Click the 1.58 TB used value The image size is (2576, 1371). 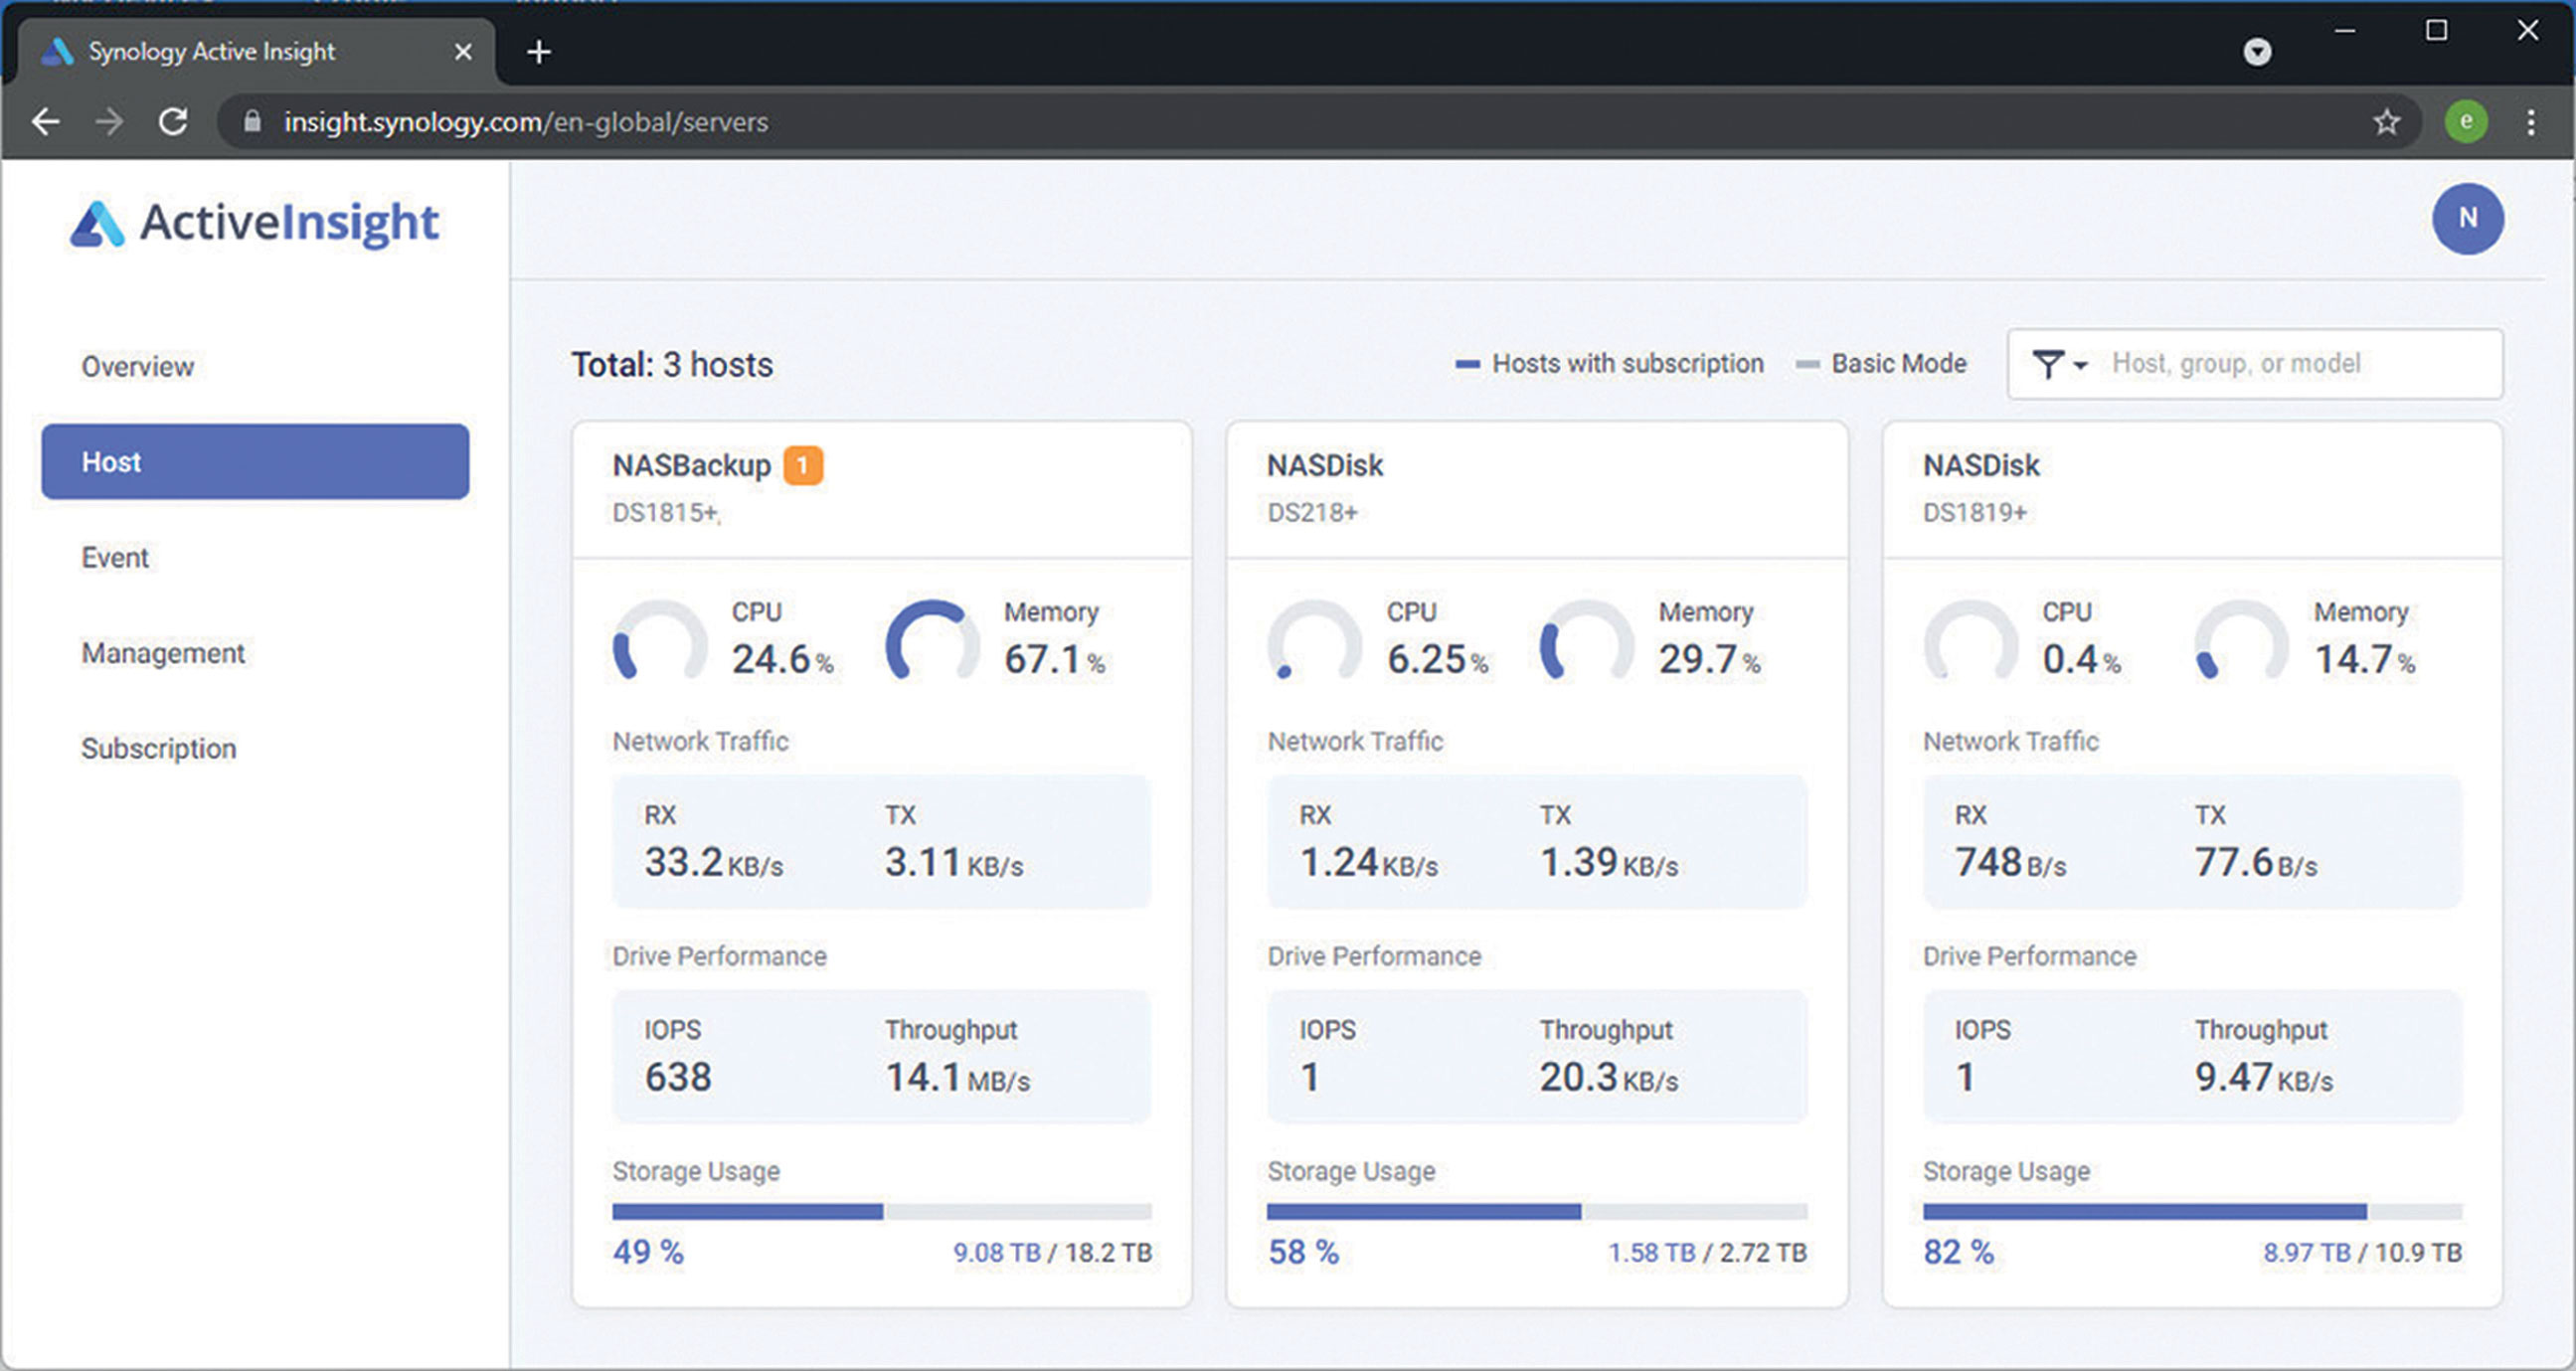(1652, 1252)
